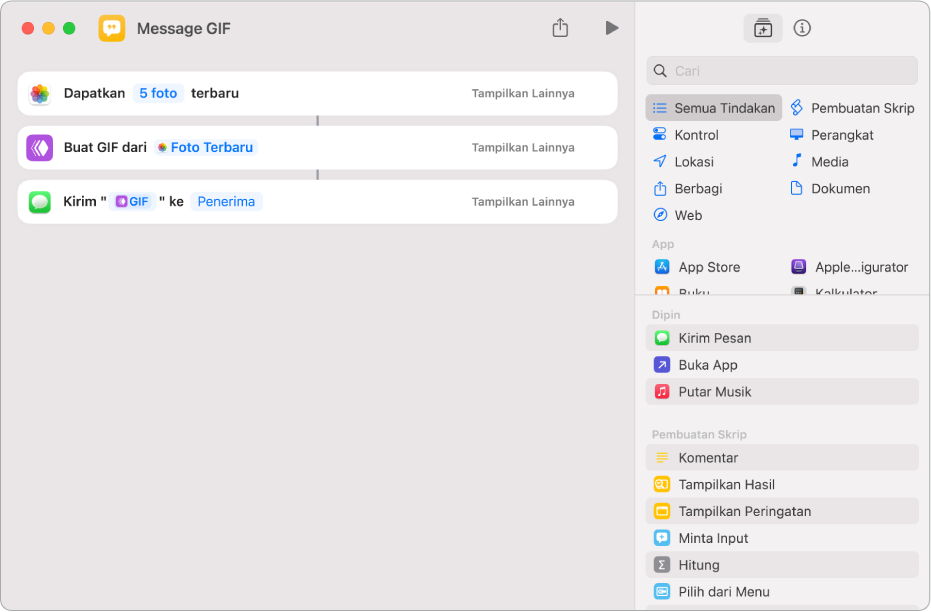This screenshot has height=612, width=931.
Task: Add the Pilih dari Menu action
Action: [782, 591]
